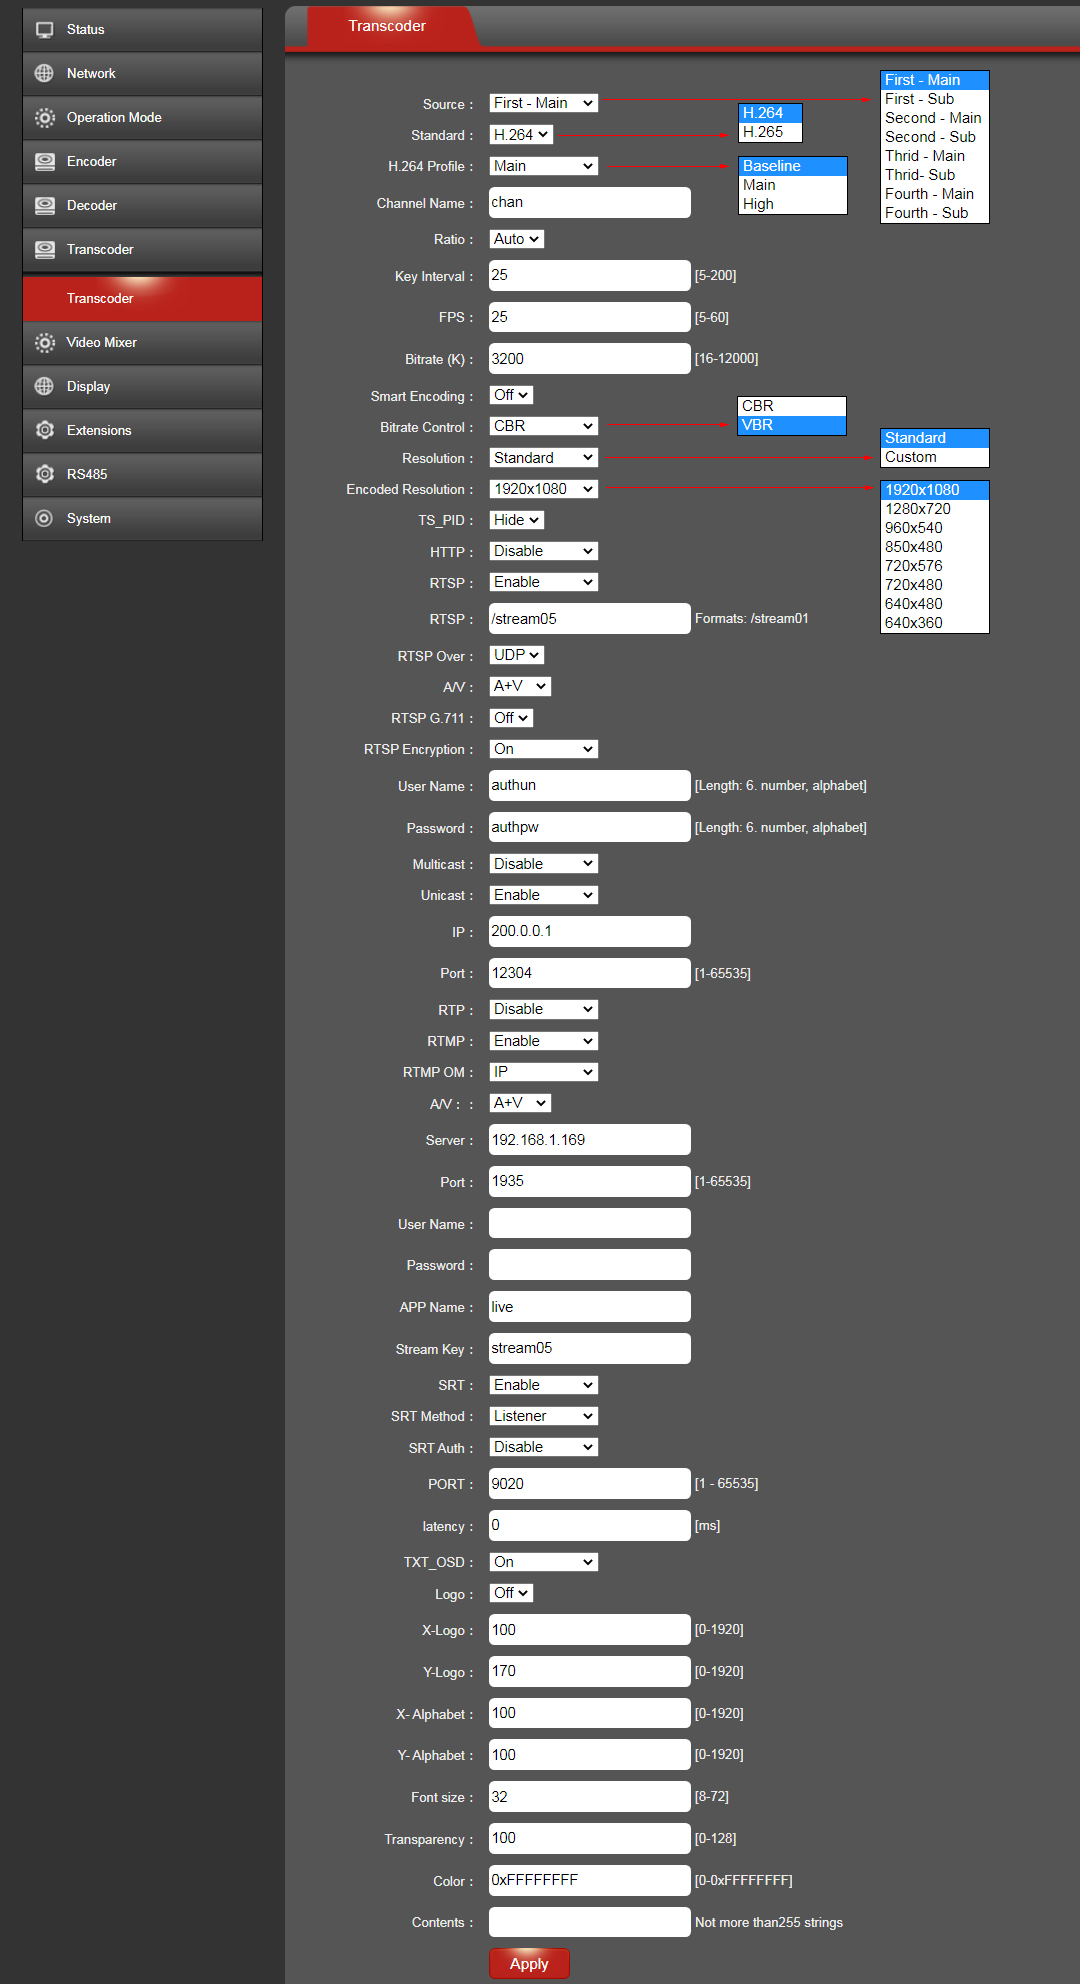Open the TS_PID Hide dropdown
The width and height of the screenshot is (1080, 1984).
(x=516, y=520)
